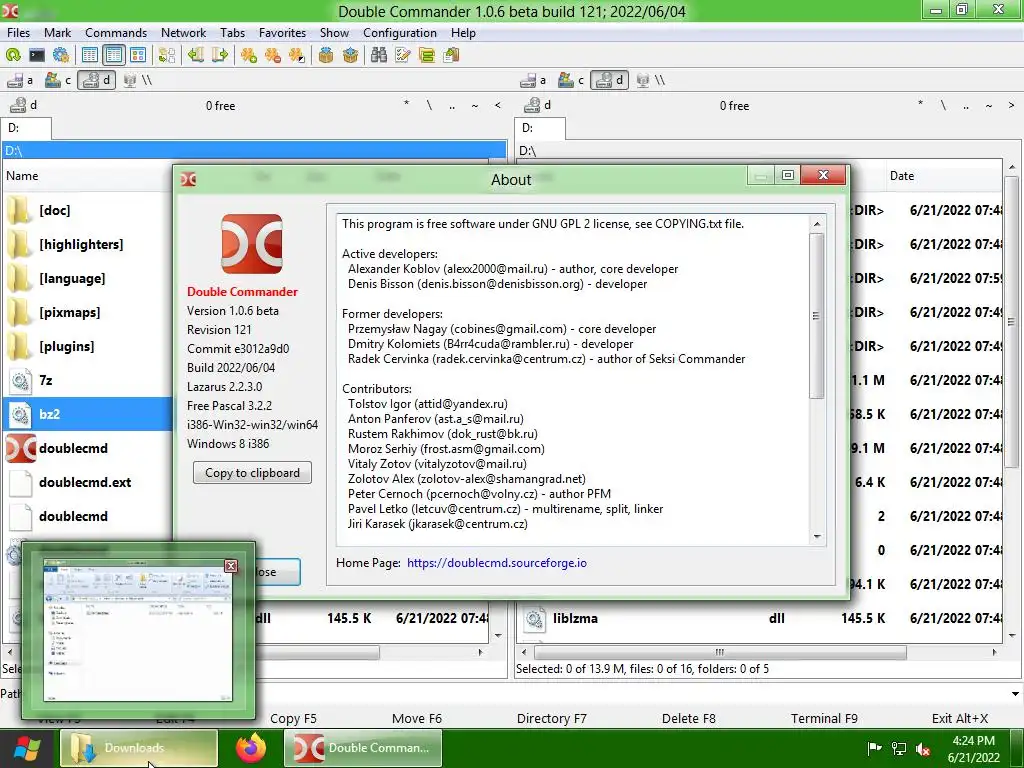
Task: Switch to Thumbnails view icon
Action: point(138,56)
